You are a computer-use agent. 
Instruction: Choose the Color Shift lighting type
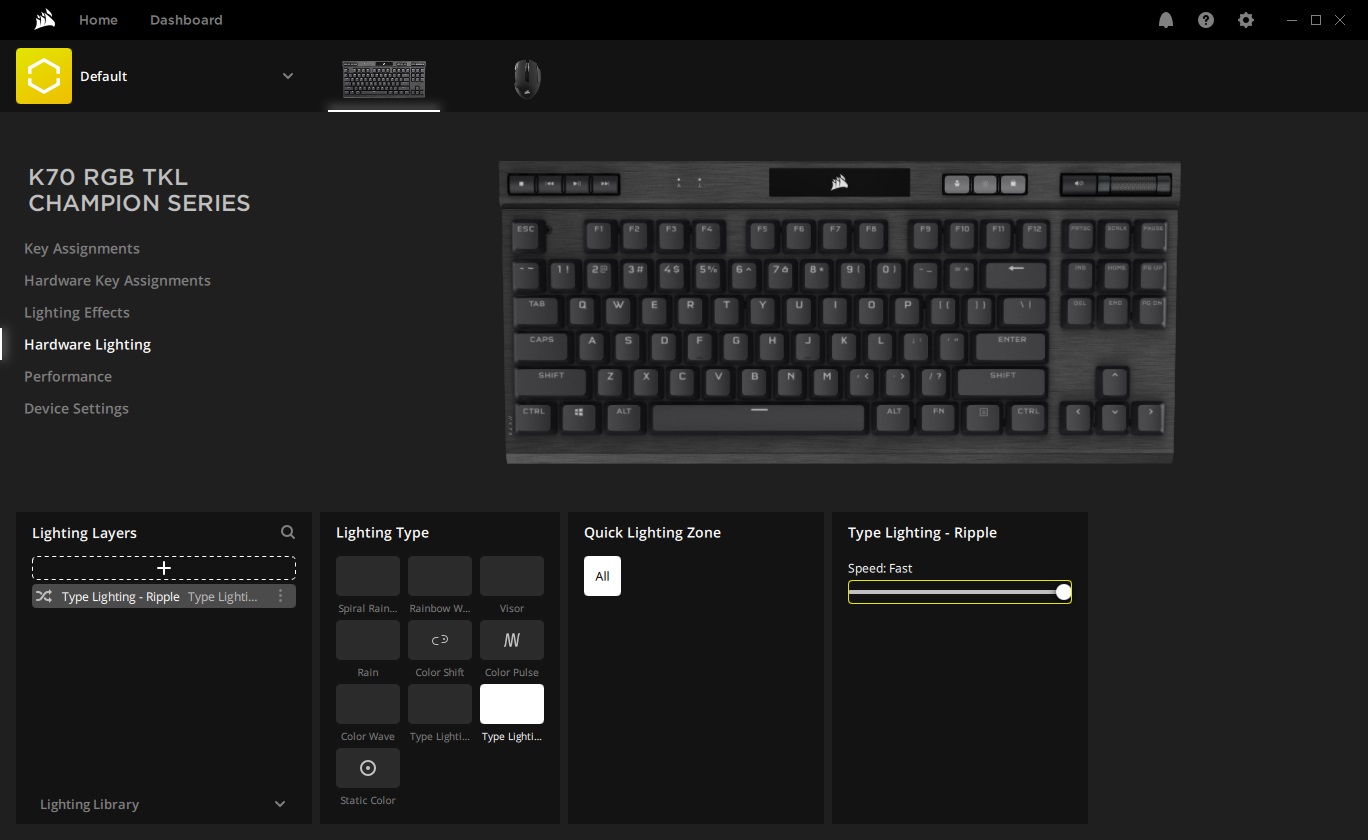tap(440, 640)
